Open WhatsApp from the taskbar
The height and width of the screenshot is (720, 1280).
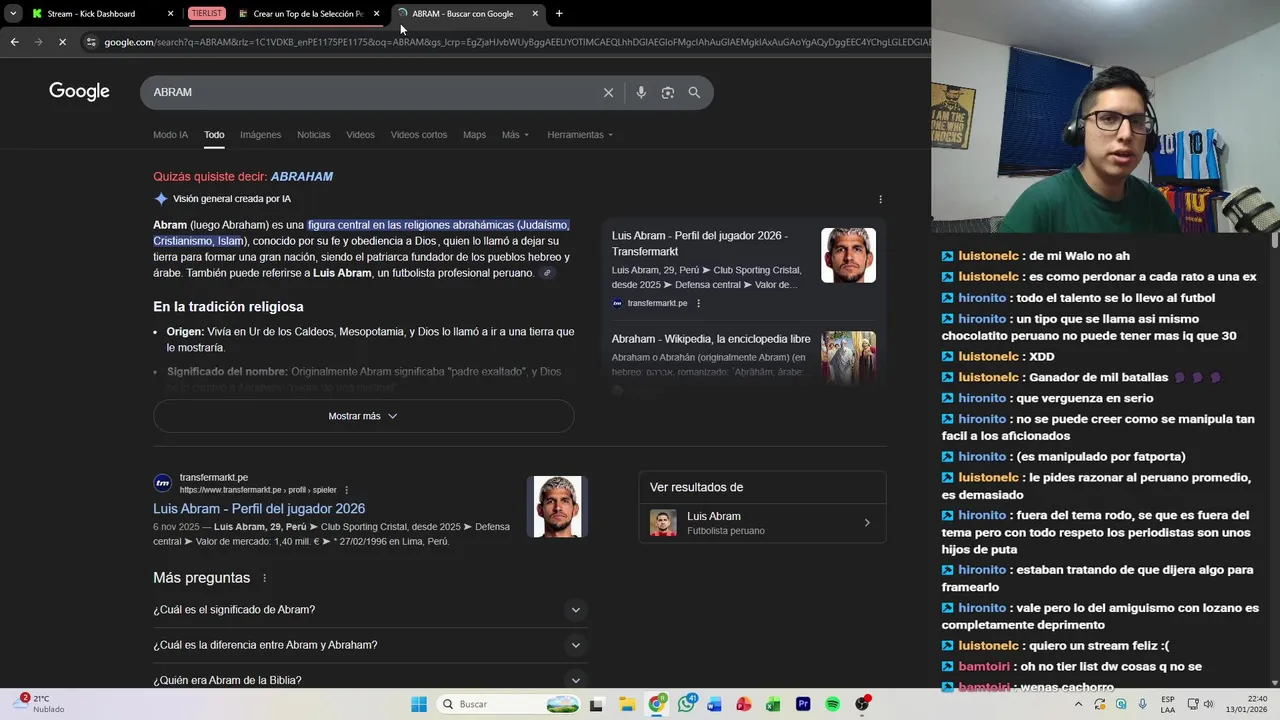point(686,704)
